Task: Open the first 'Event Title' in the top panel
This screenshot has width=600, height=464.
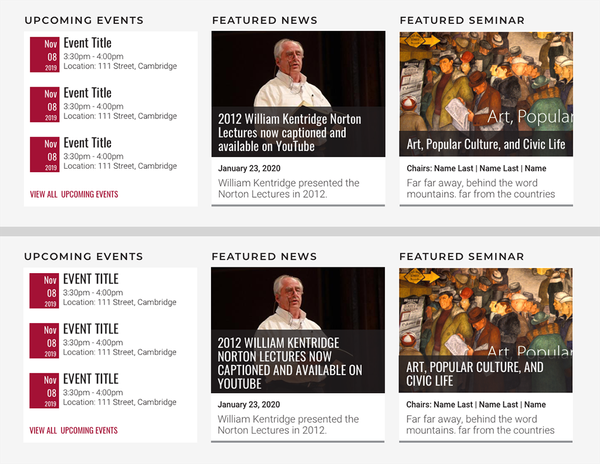Action: (x=87, y=42)
